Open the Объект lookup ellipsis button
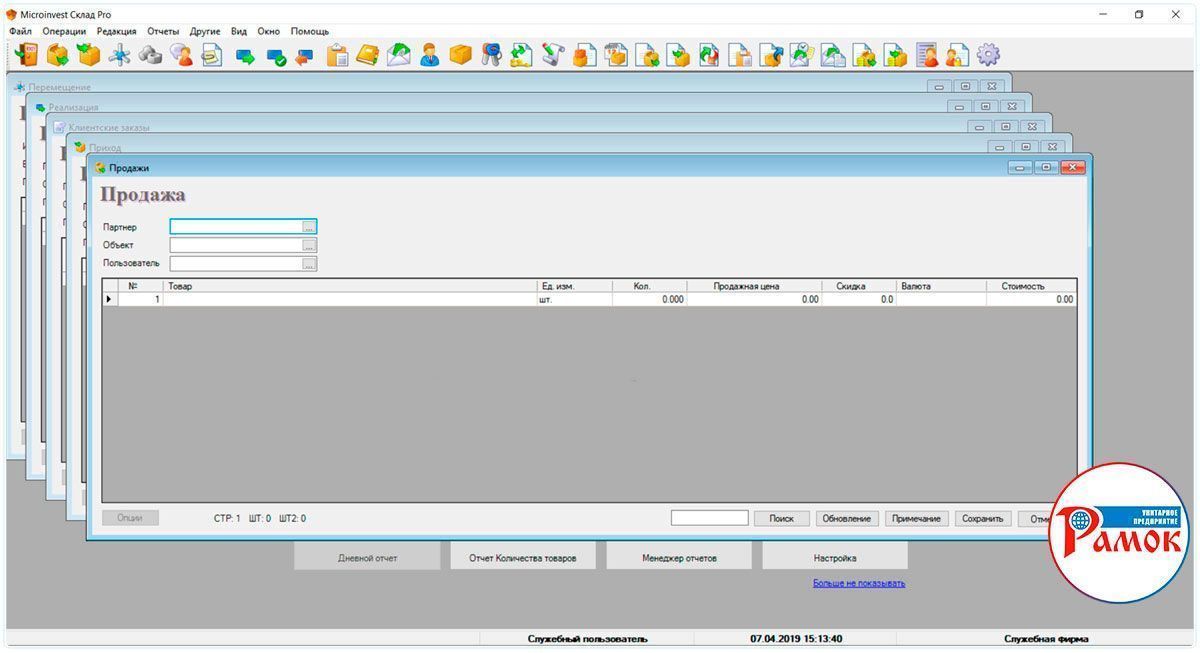Screen dimensions: 1200x653 pos(309,245)
